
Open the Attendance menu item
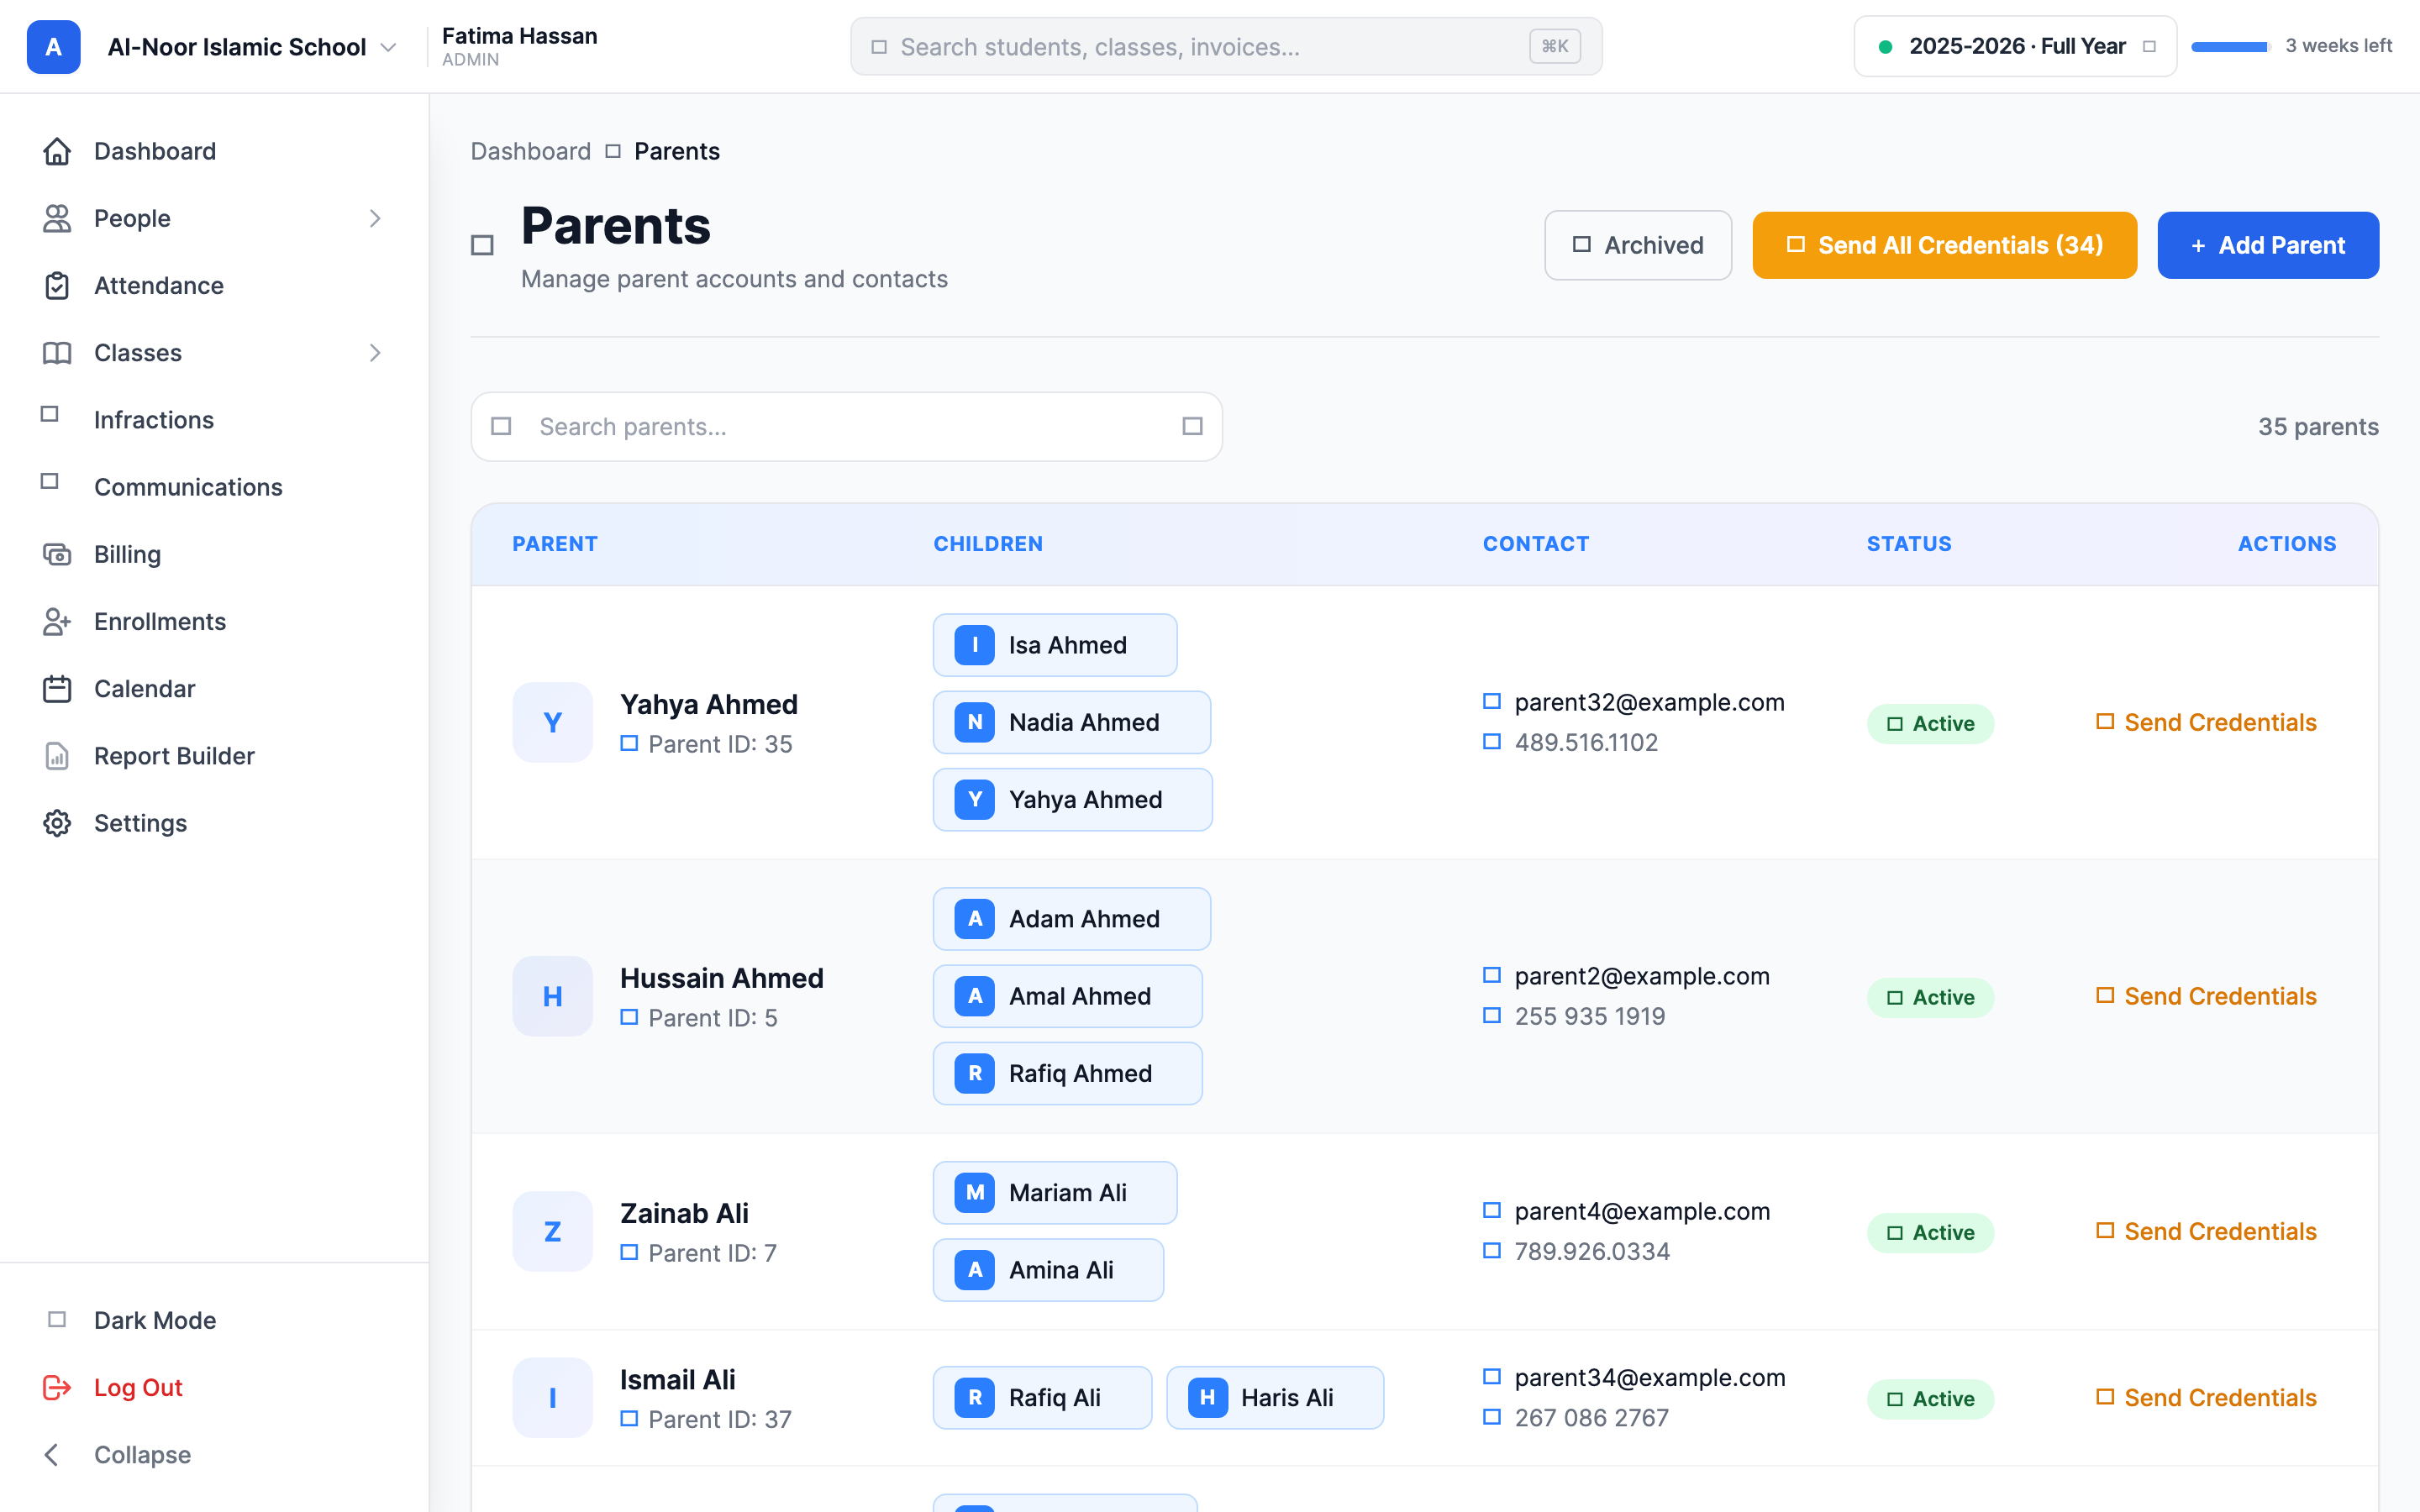pos(214,285)
